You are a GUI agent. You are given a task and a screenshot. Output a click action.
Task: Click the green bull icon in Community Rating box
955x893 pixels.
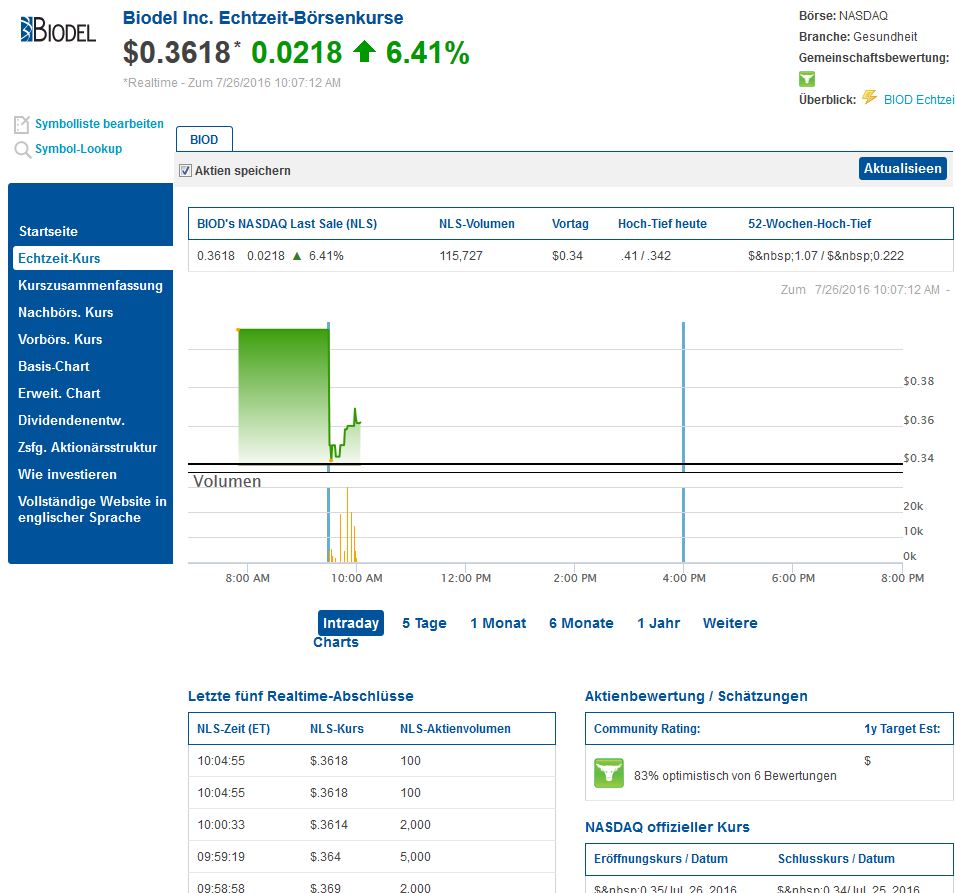(608, 773)
